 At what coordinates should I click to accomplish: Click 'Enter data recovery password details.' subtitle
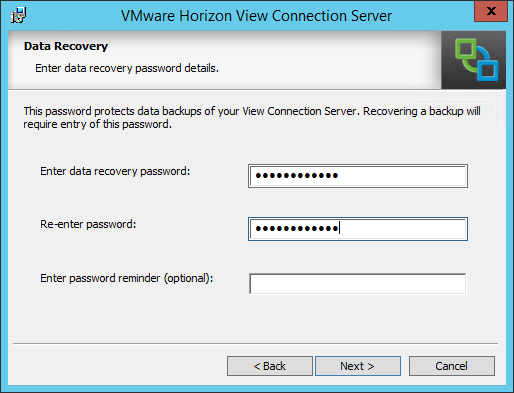[127, 68]
